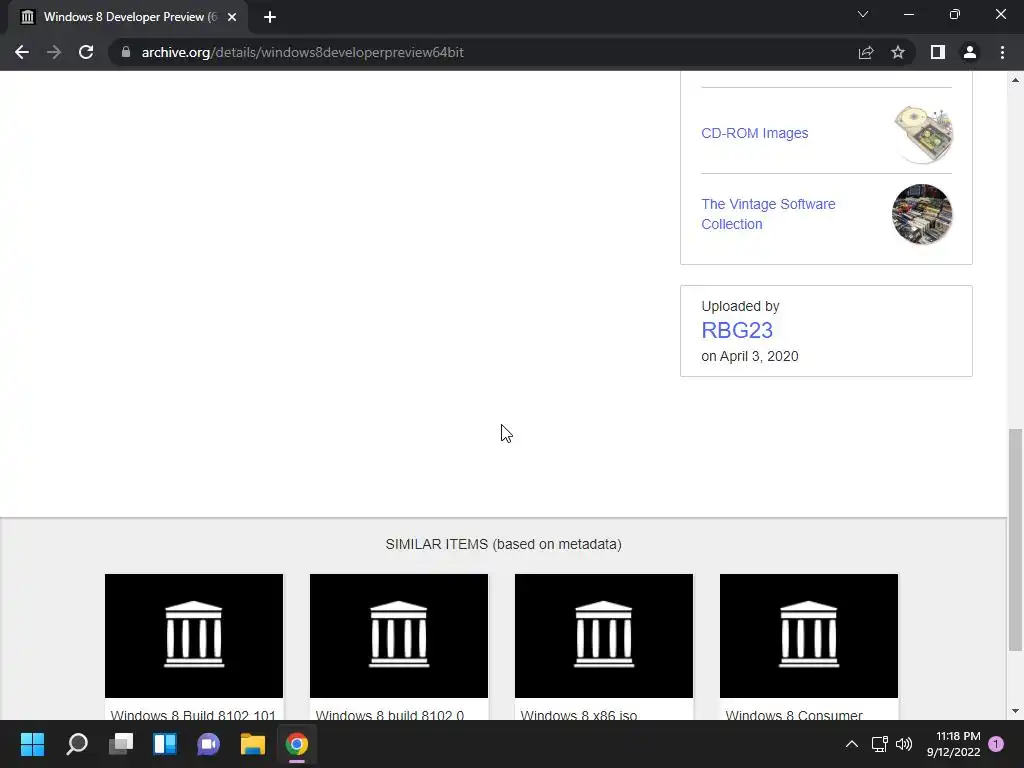Open the Windows 8 Consumer item thumbnail
Image resolution: width=1024 pixels, height=768 pixels.
809,635
